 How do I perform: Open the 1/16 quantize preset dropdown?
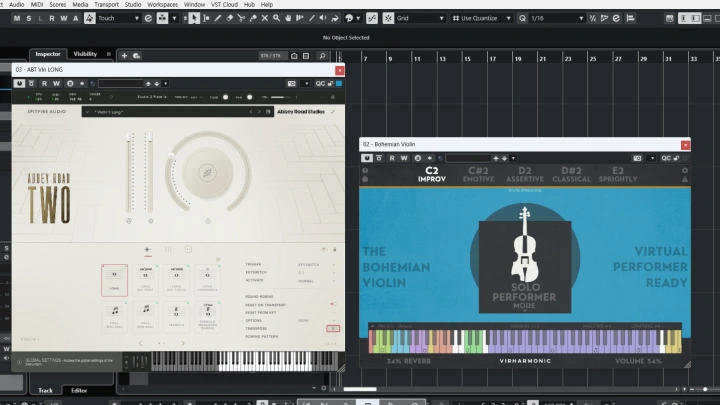point(557,18)
